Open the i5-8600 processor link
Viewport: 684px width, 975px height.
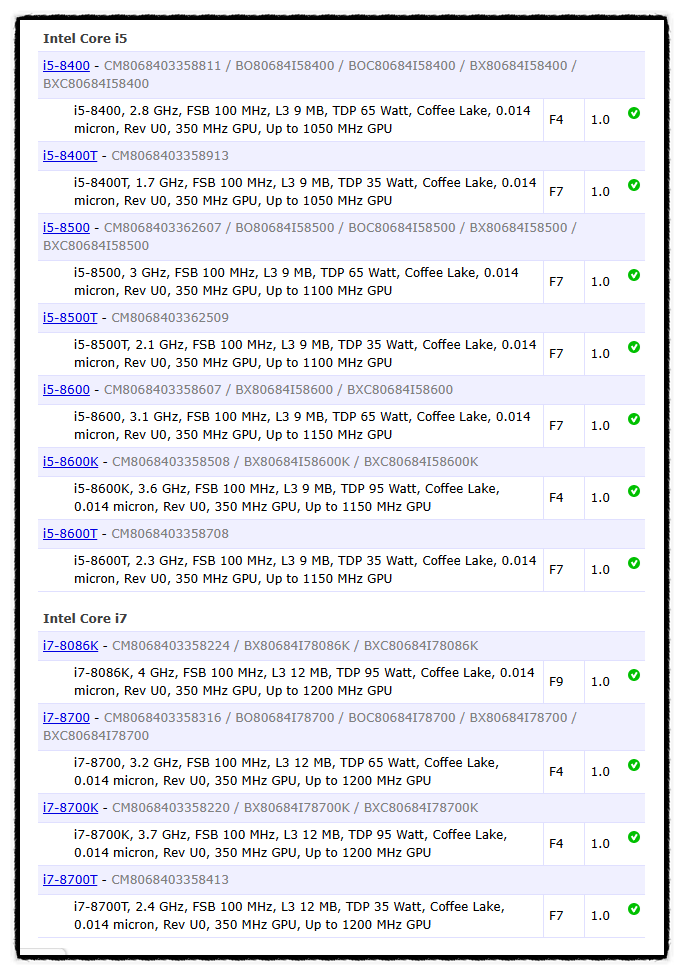pyautogui.click(x=66, y=390)
